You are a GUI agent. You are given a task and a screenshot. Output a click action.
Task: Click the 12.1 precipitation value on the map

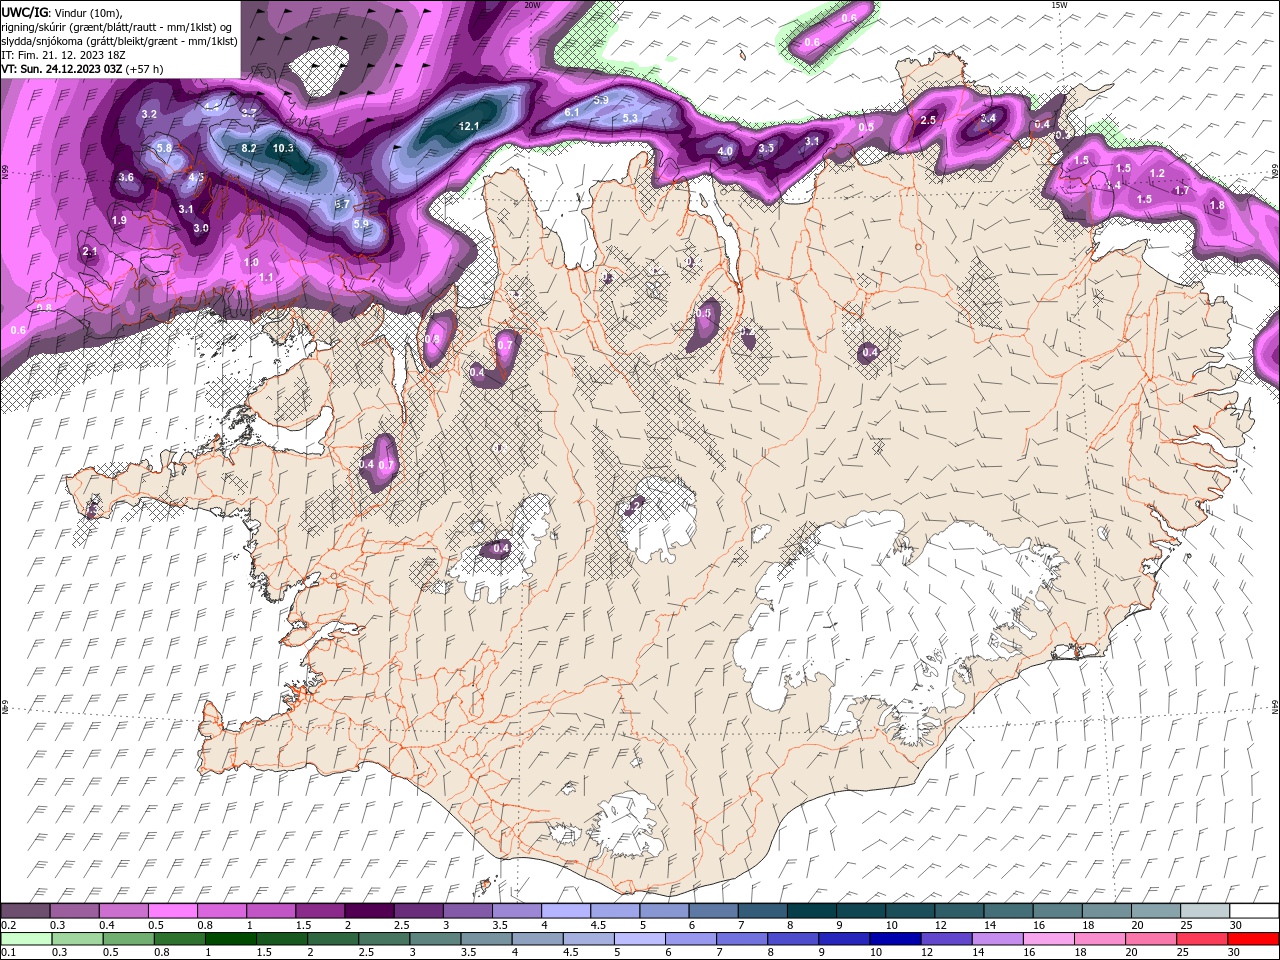(x=469, y=127)
